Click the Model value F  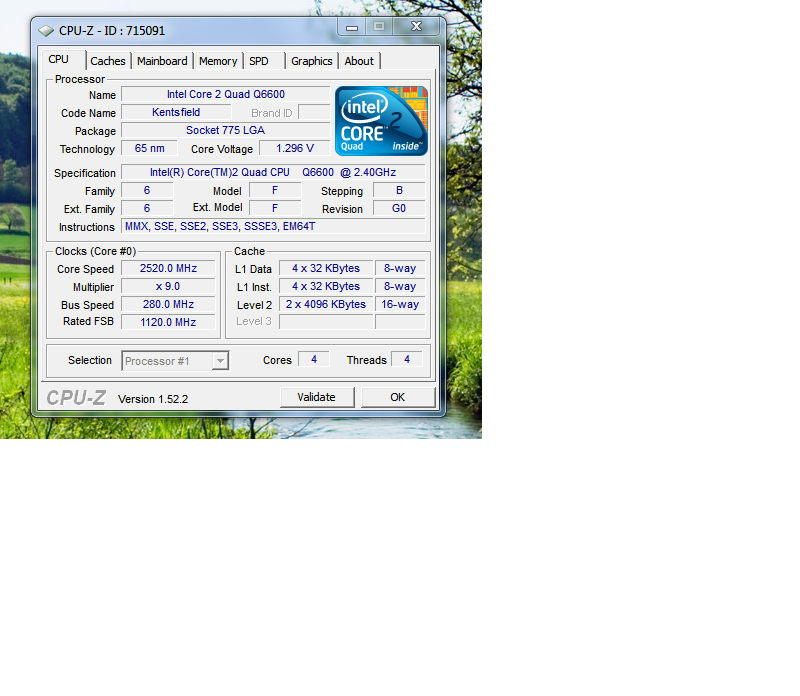tap(275, 190)
